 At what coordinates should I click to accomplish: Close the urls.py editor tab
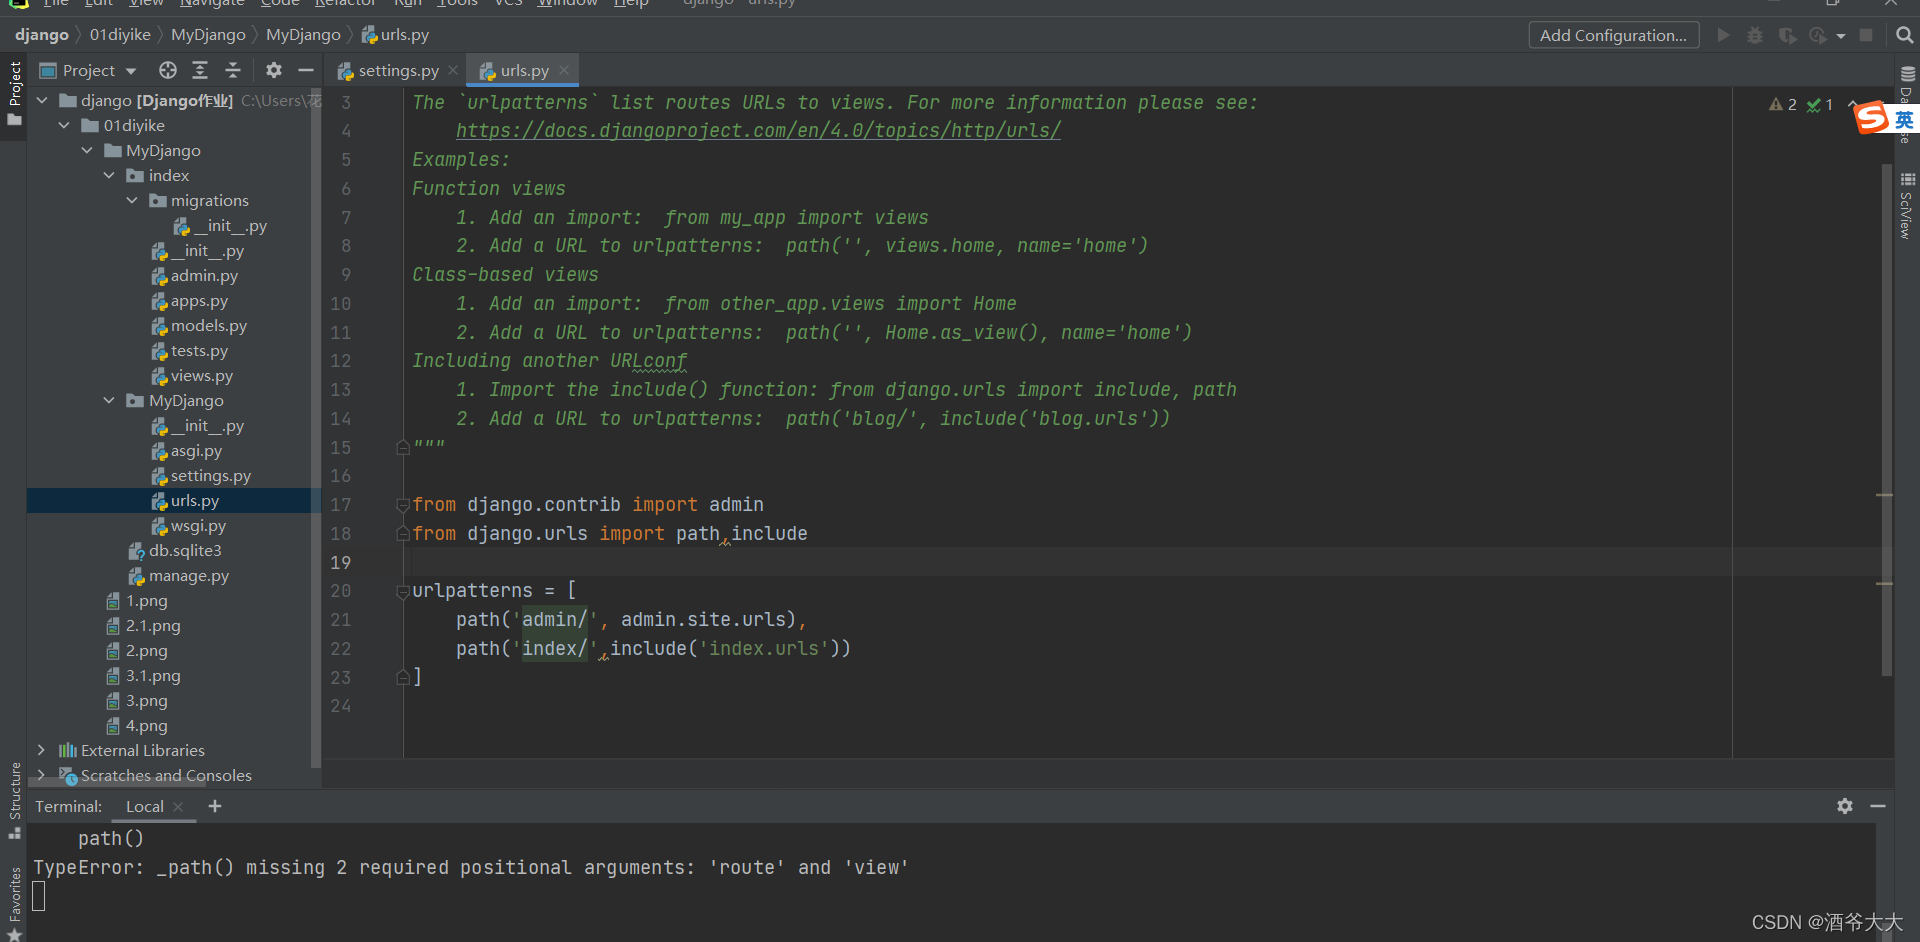click(x=564, y=70)
